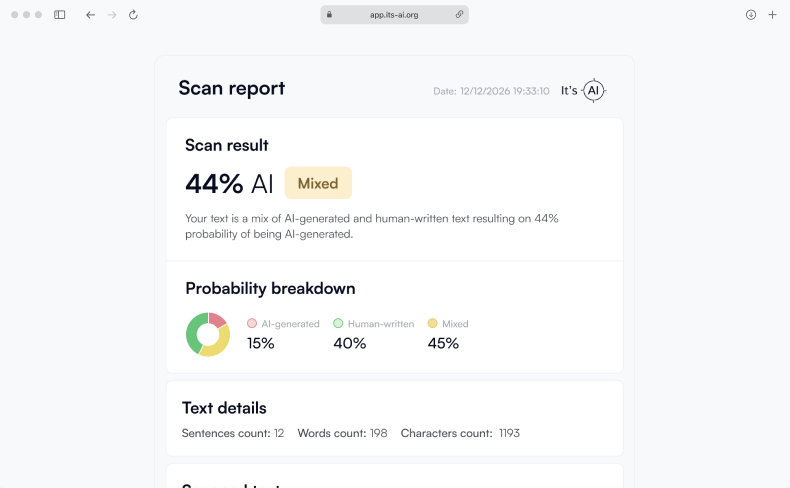Screen dimensions: 790x488
Task: Click the yellow Mixed result badge
Action: (x=318, y=183)
